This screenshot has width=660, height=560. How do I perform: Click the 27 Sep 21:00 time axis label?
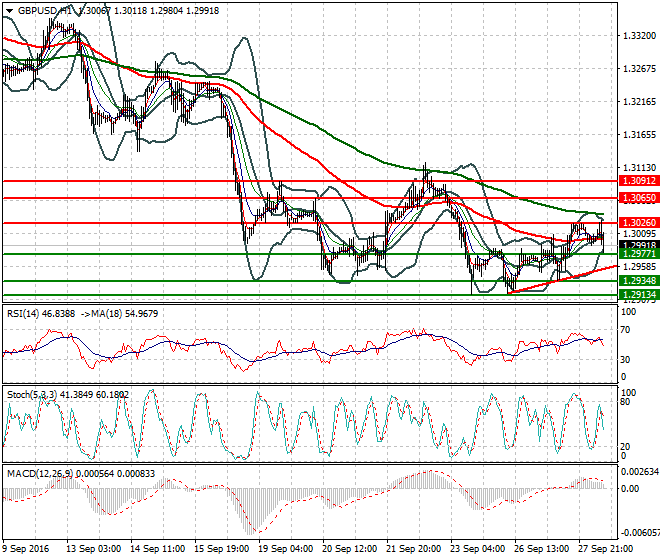[605, 549]
